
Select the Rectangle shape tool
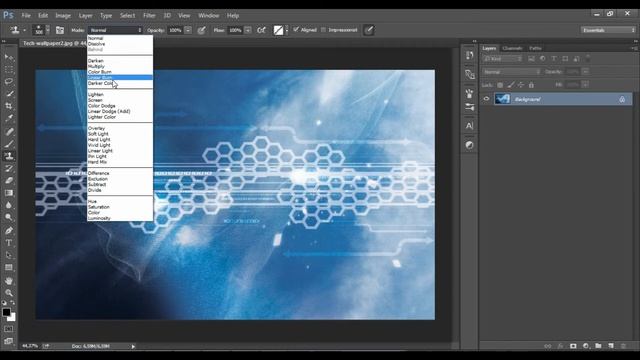pos(9,268)
